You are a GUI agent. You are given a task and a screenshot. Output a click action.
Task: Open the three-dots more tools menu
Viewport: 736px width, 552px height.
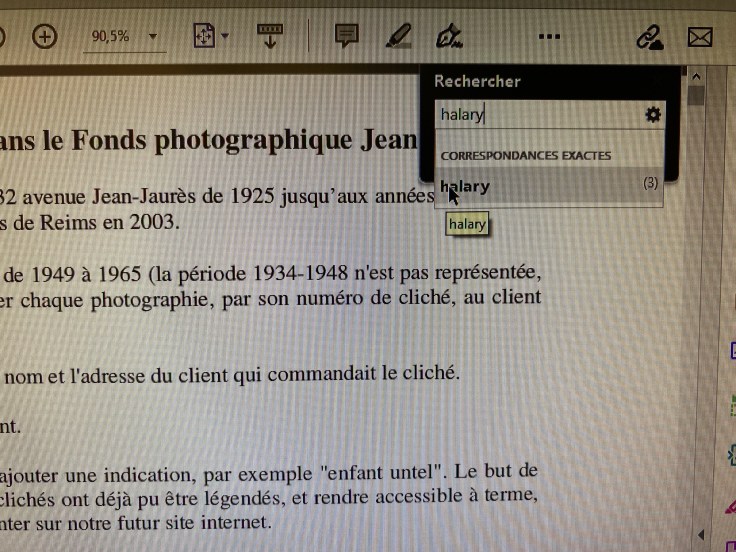pyautogui.click(x=549, y=37)
